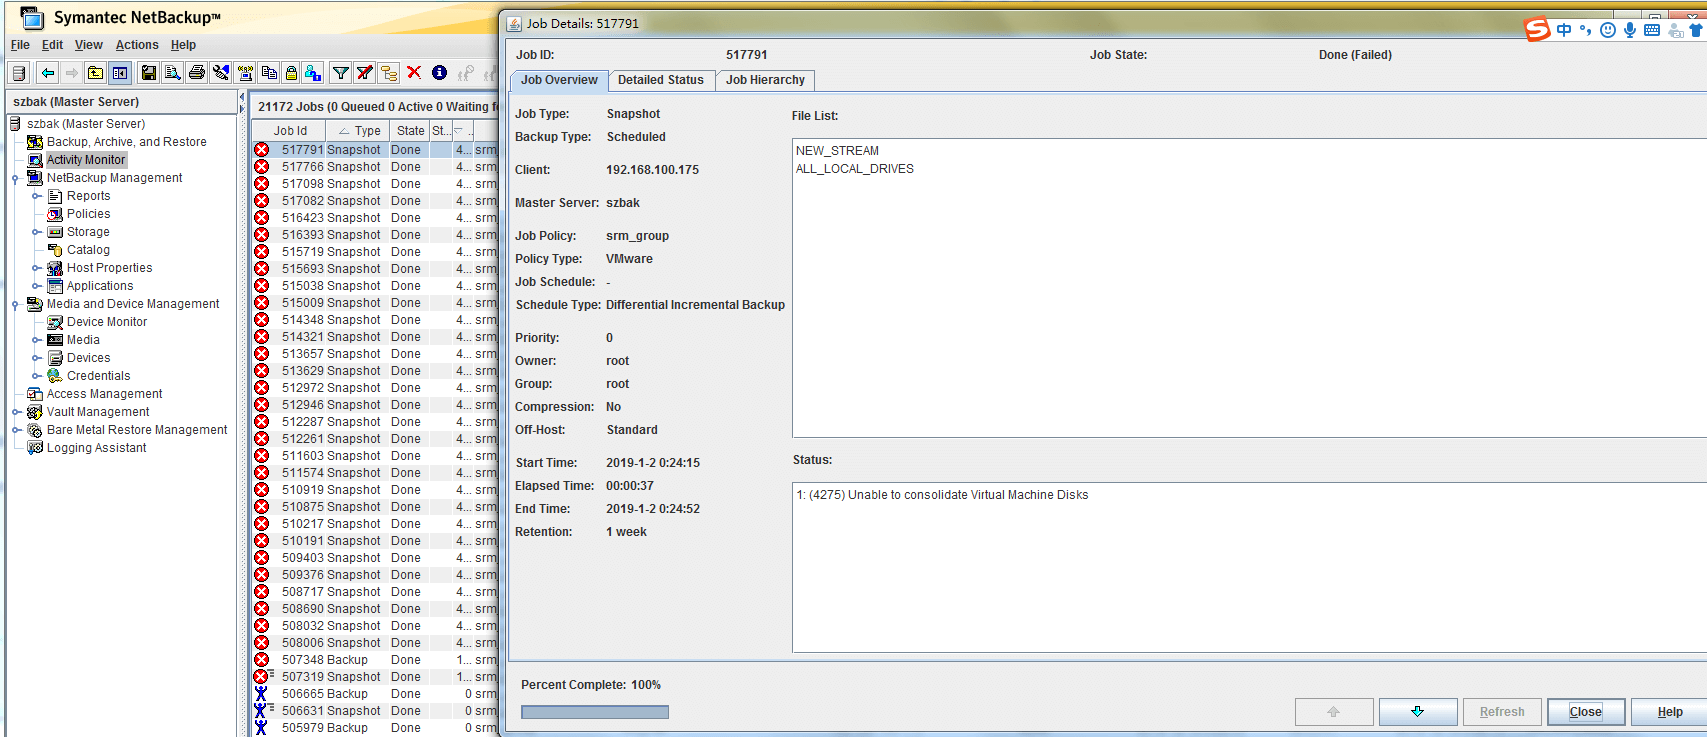Open Catalog in the tree
The width and height of the screenshot is (1707, 737).
pyautogui.click(x=88, y=250)
